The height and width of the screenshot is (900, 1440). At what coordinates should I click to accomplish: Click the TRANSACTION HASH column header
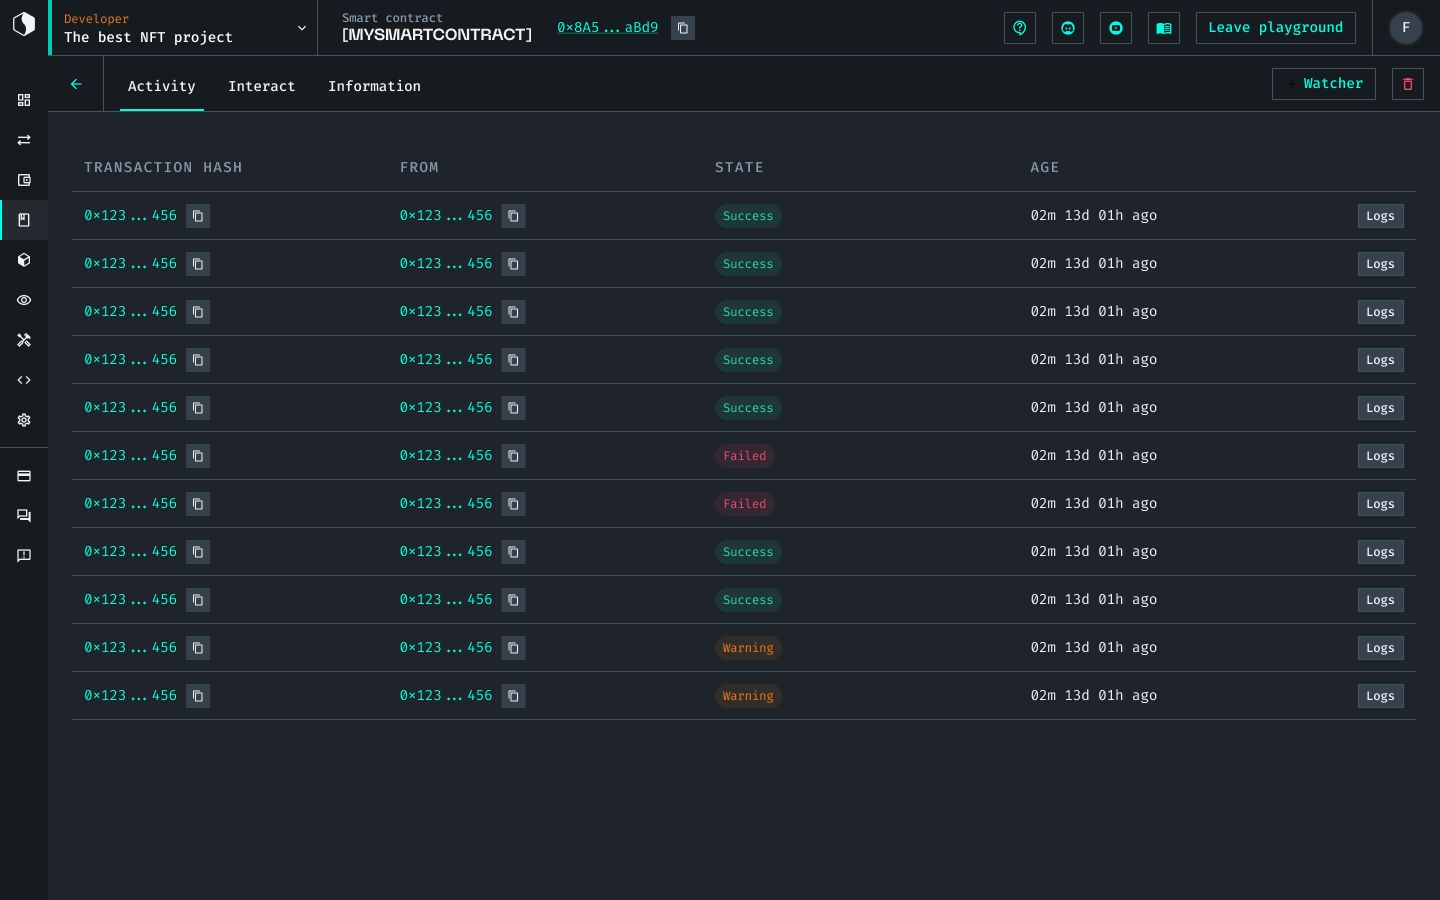(x=163, y=167)
